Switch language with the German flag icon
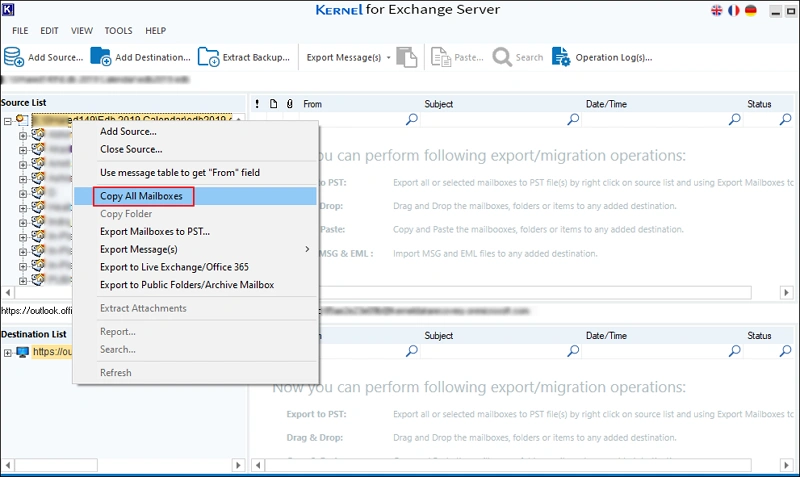800x477 pixels. [x=751, y=11]
